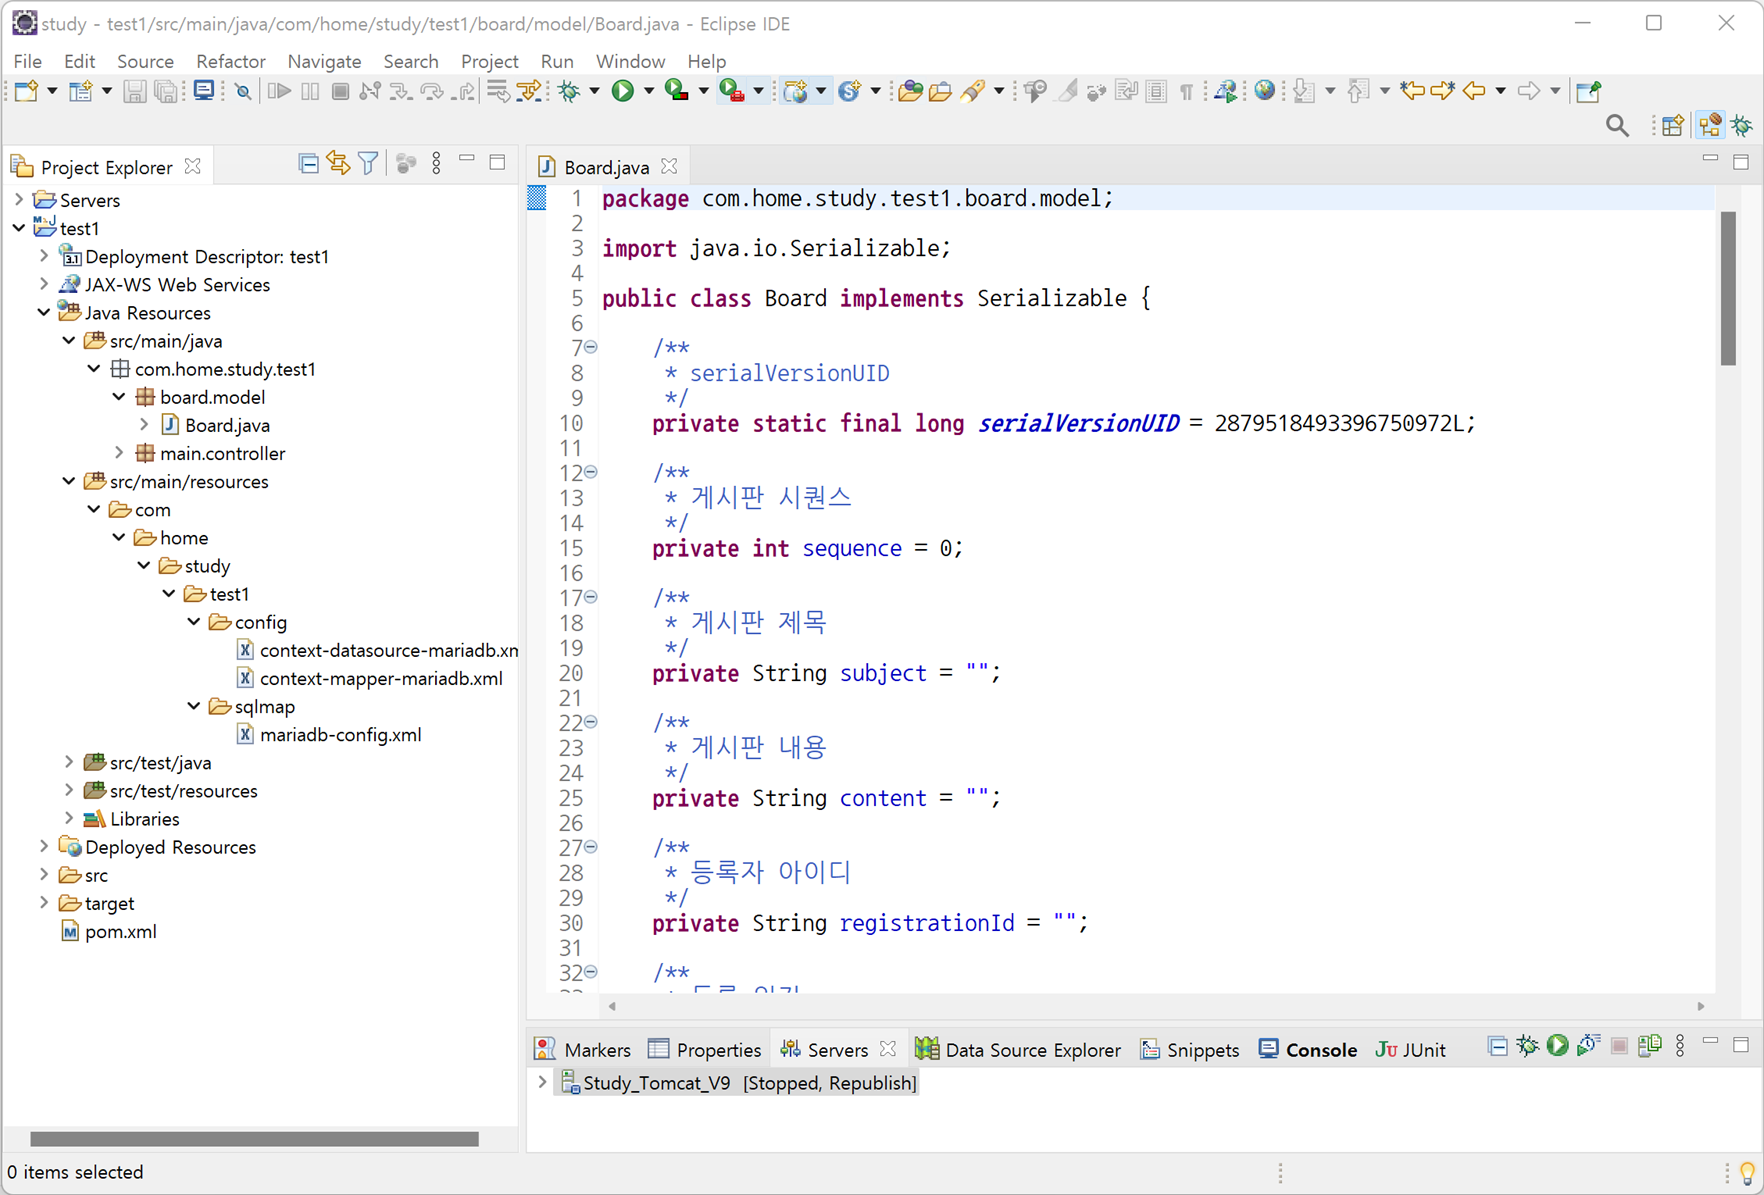Image resolution: width=1764 pixels, height=1195 pixels.
Task: Switch to the Debug perspective bug icon
Action: [1742, 126]
